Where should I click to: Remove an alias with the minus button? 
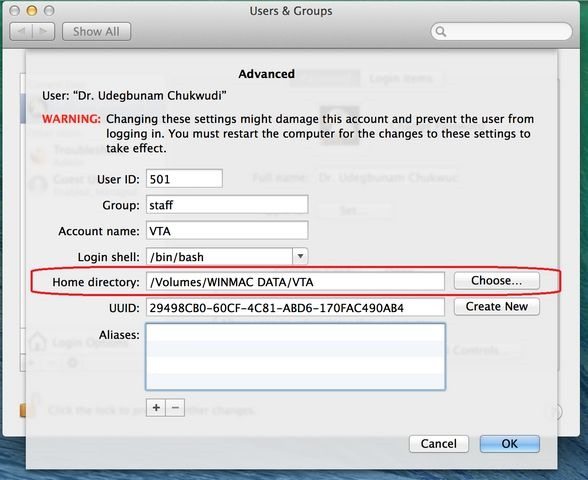[175, 407]
